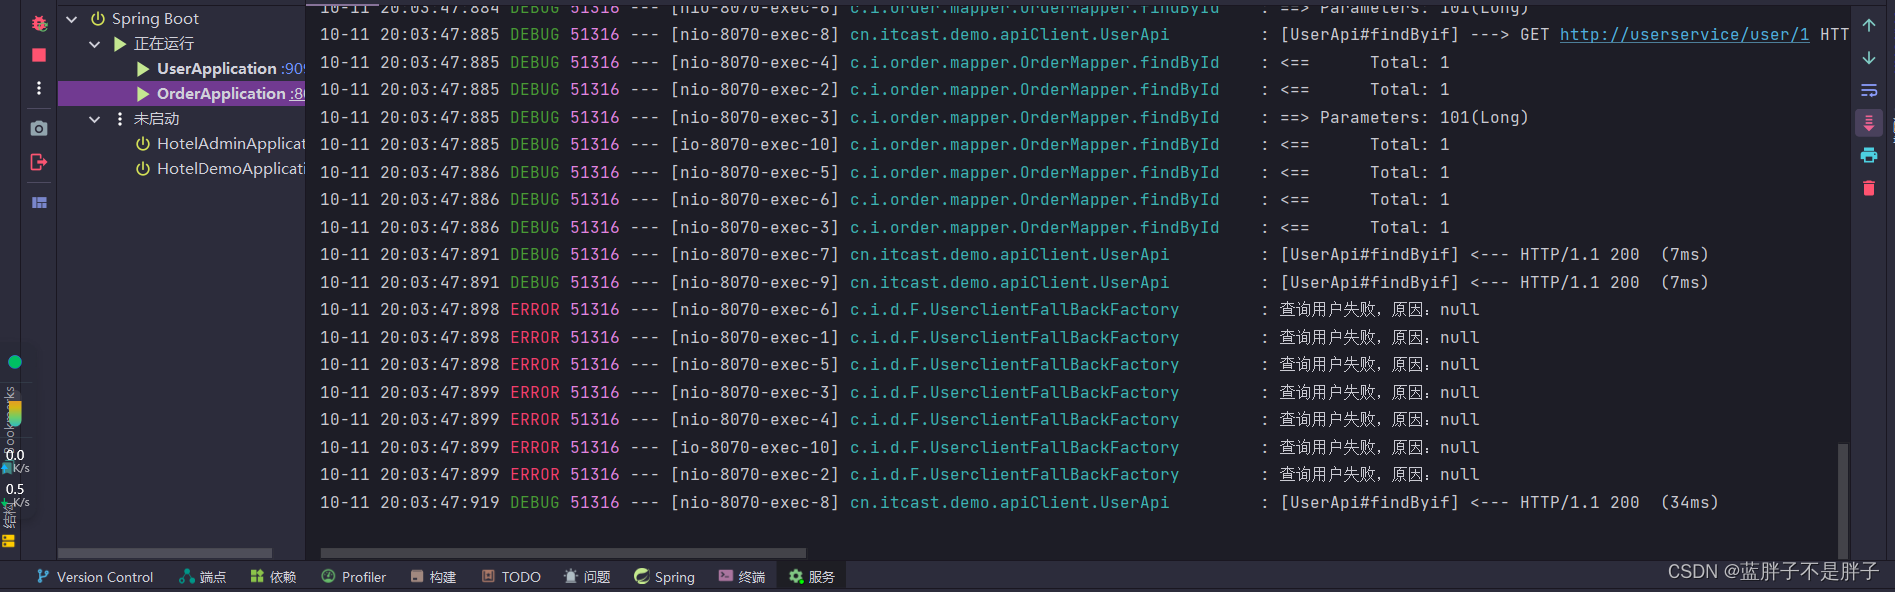Print the console output
This screenshot has width=1895, height=592.
pyautogui.click(x=1868, y=155)
